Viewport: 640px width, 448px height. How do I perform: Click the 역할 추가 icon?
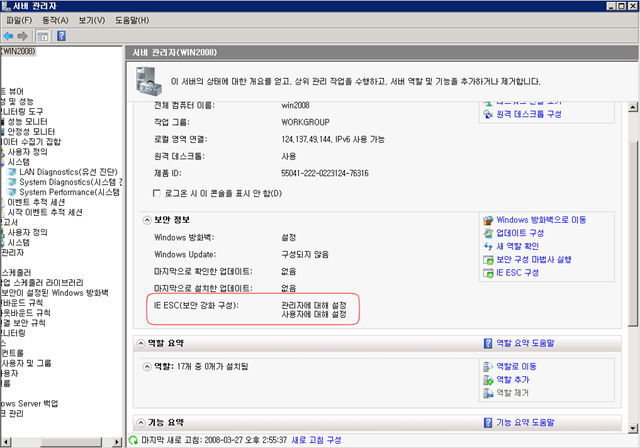click(488, 380)
